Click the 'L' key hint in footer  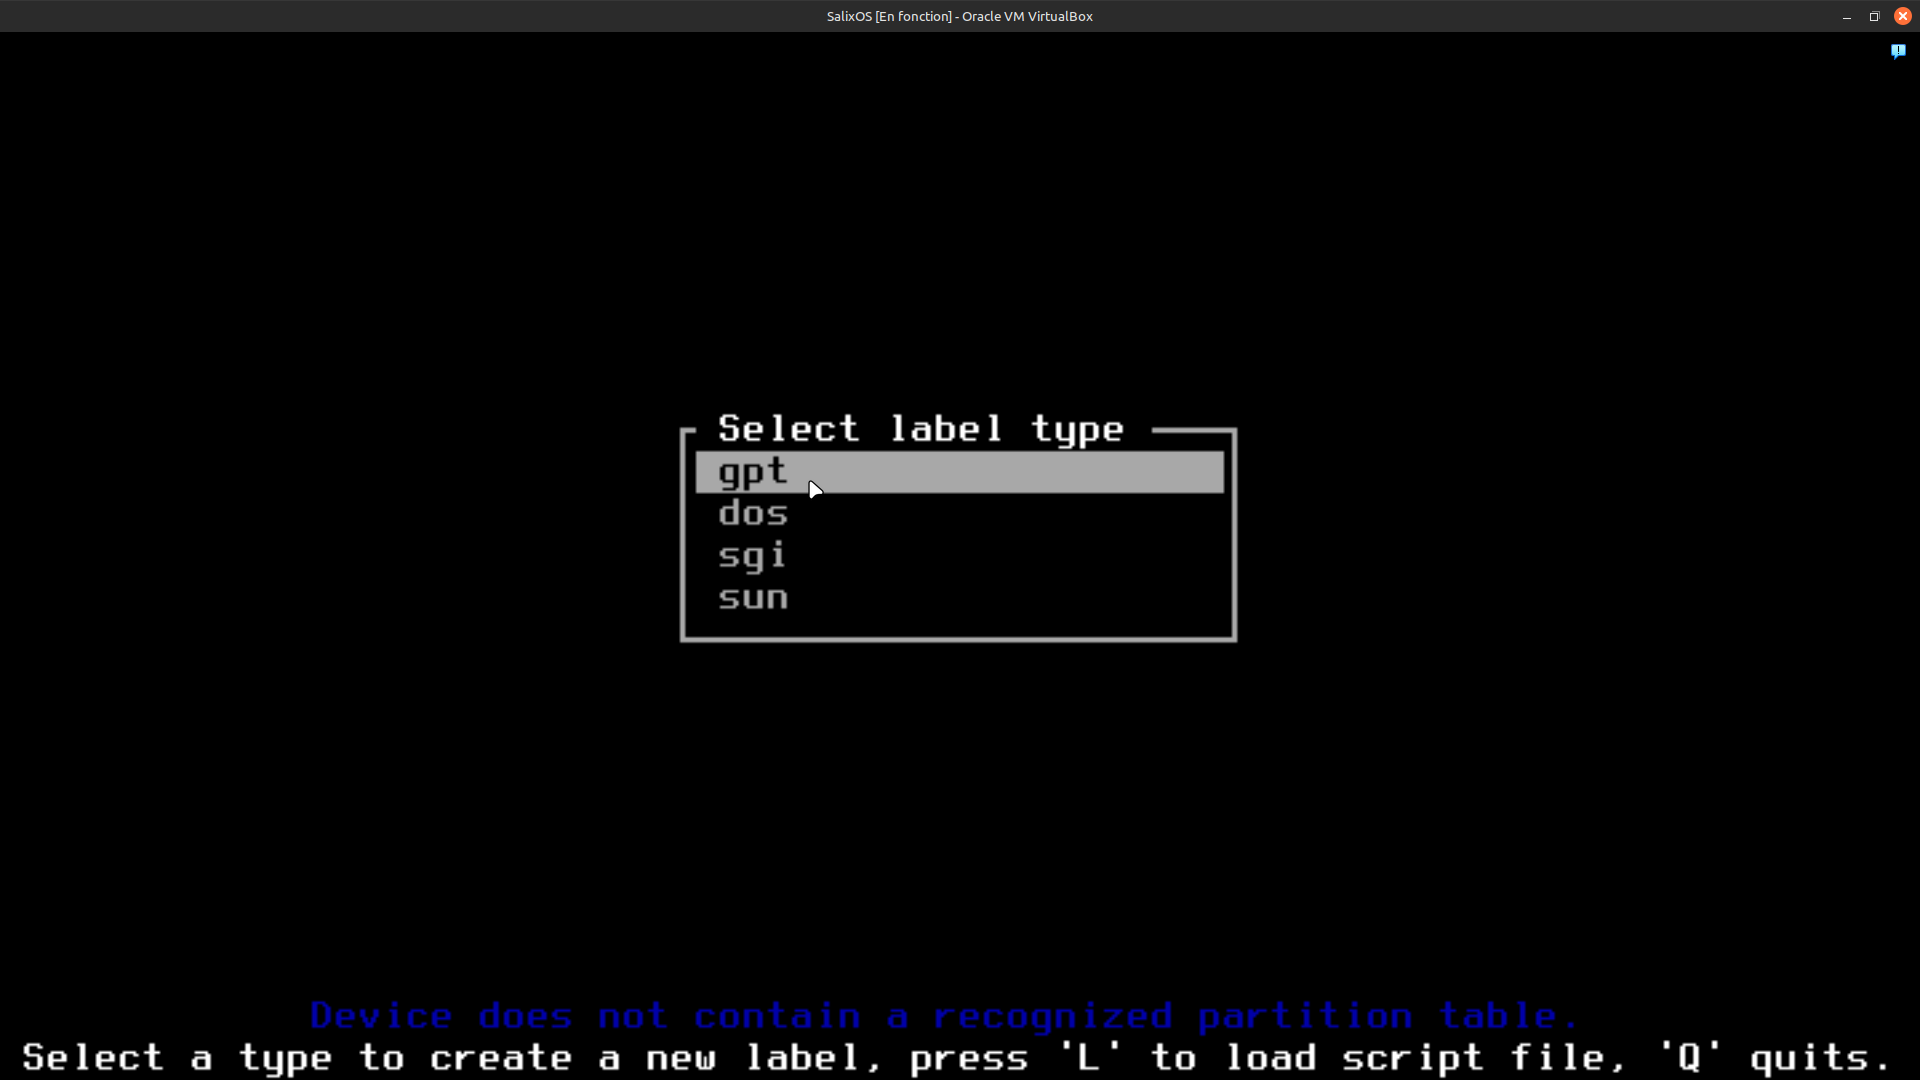(x=1089, y=1057)
